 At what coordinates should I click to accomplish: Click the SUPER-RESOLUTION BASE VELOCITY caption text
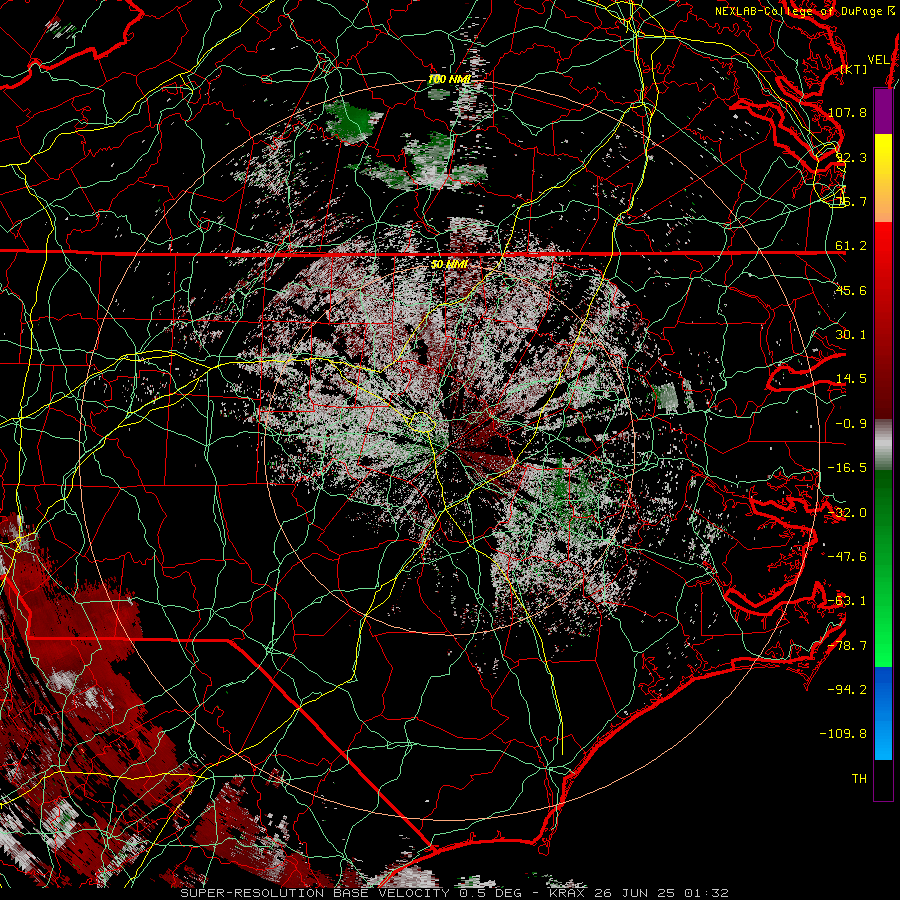pyautogui.click(x=315, y=893)
